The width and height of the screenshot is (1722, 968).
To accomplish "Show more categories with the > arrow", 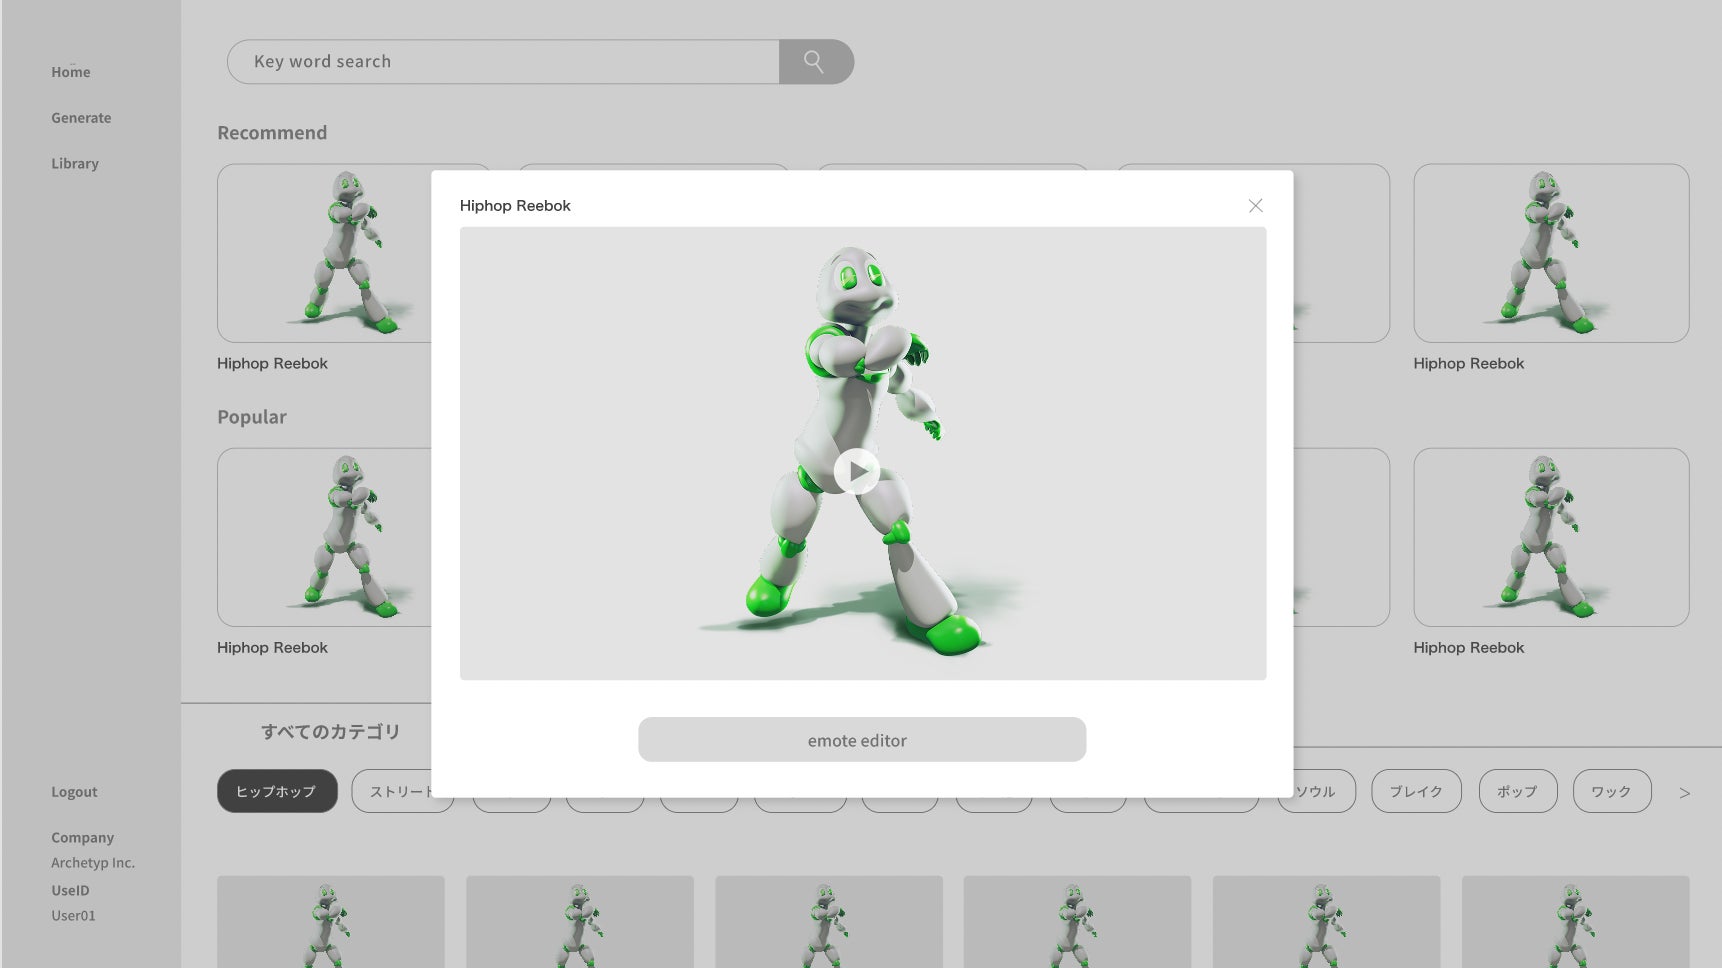I will pyautogui.click(x=1685, y=793).
